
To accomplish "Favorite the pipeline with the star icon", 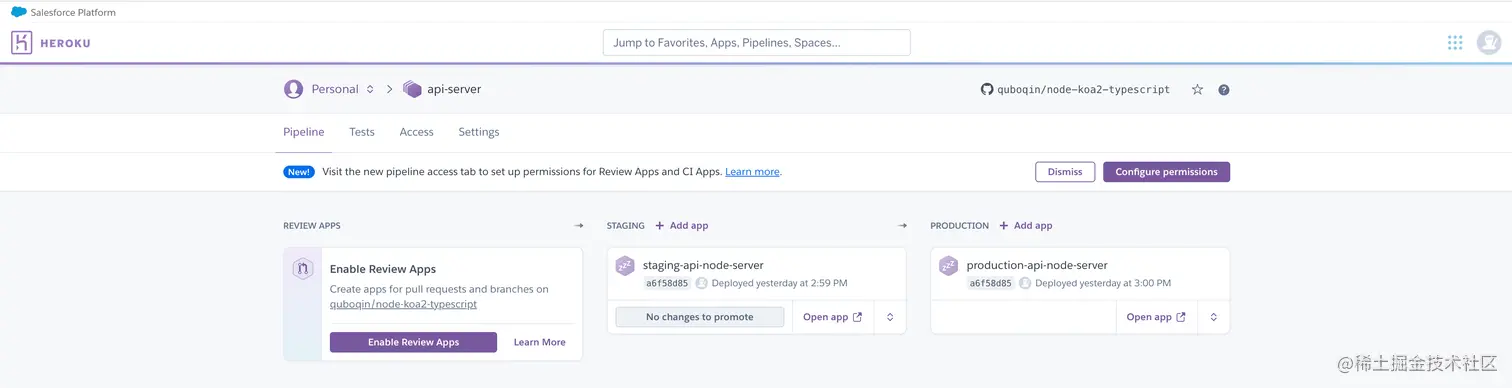I will 1197,89.
